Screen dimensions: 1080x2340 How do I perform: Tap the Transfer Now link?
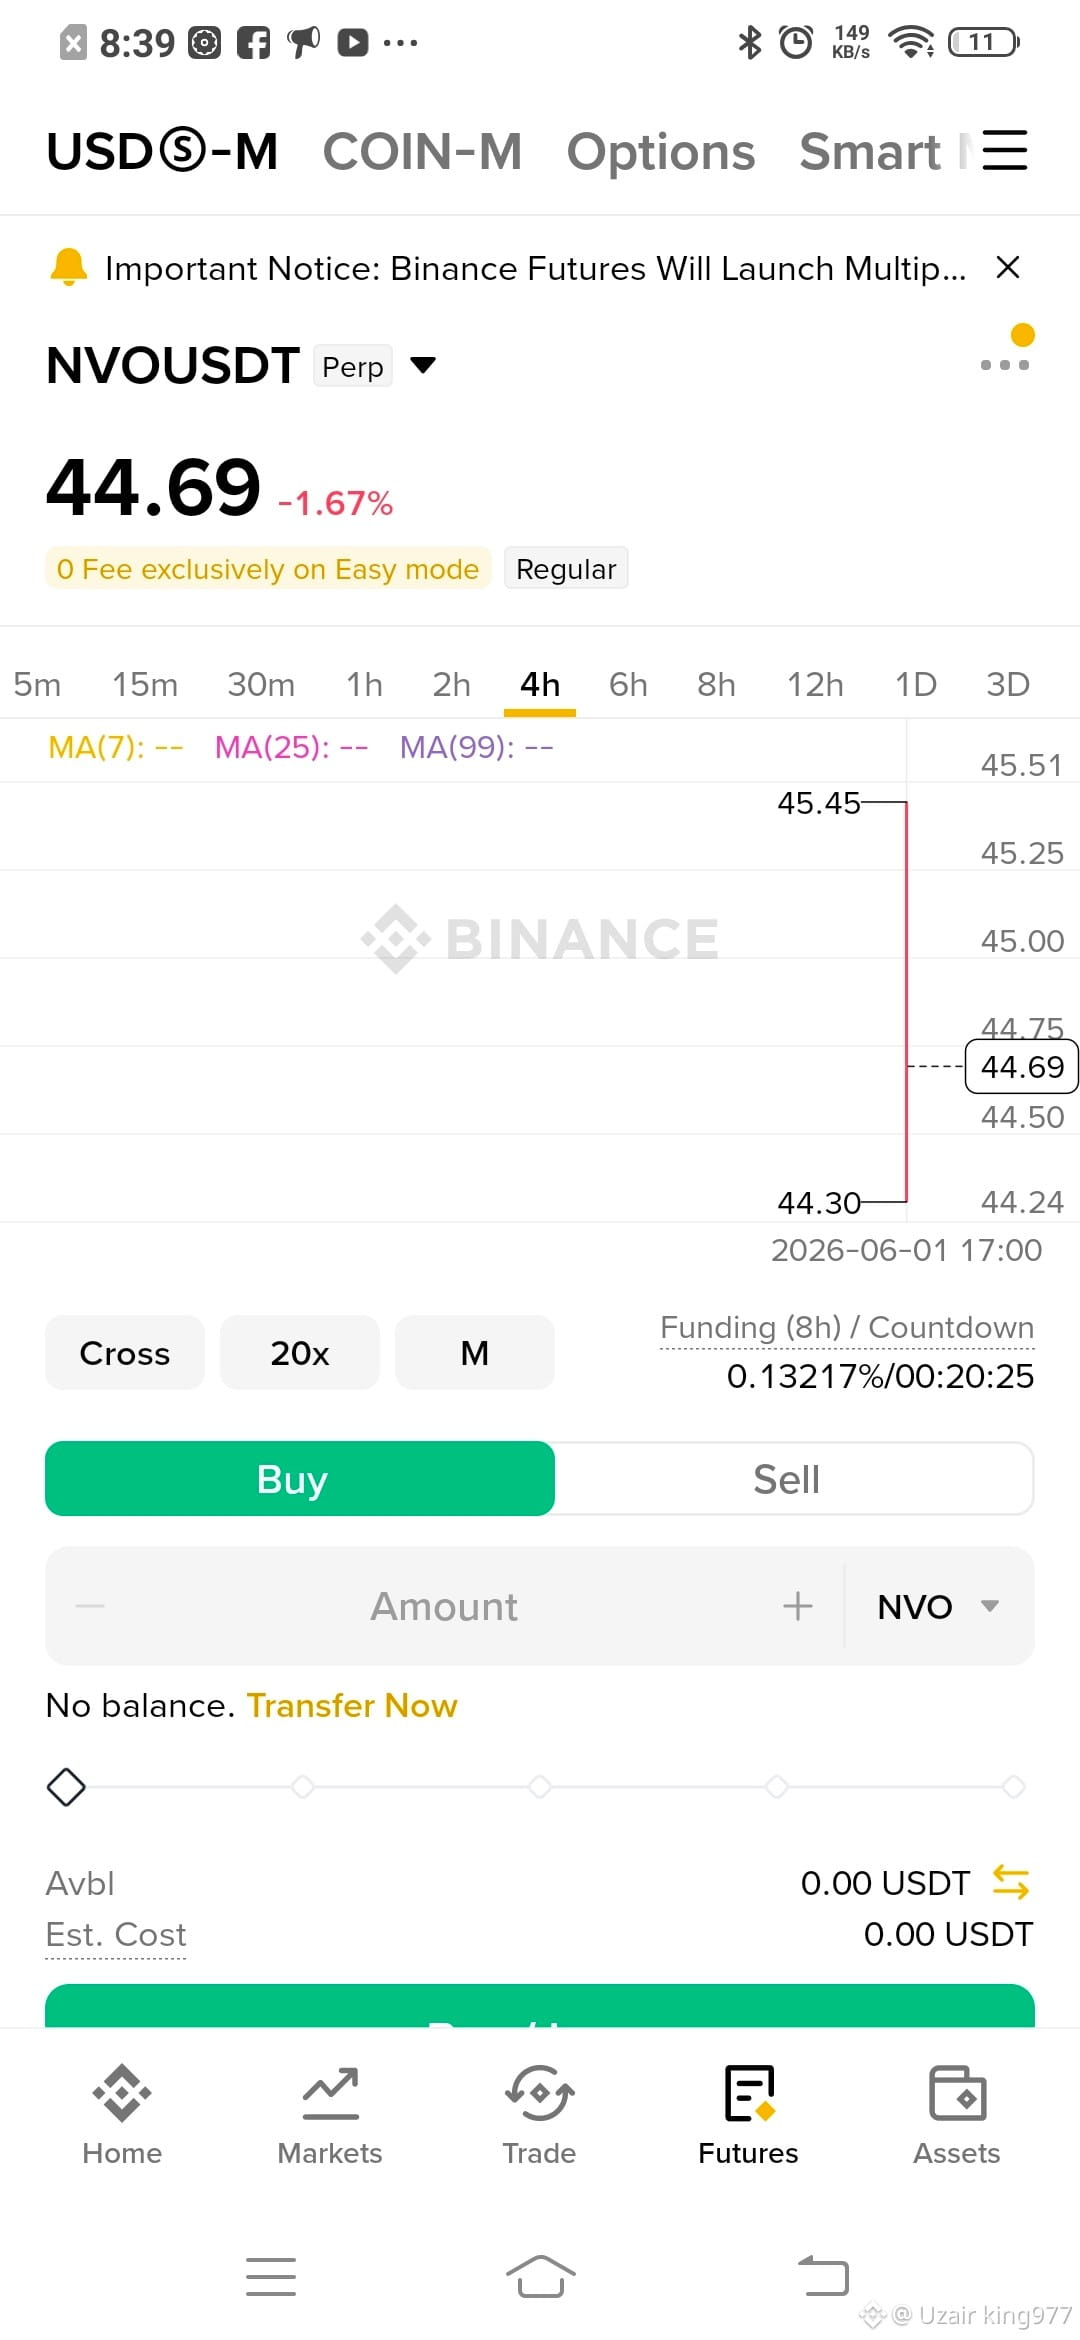pos(352,1705)
